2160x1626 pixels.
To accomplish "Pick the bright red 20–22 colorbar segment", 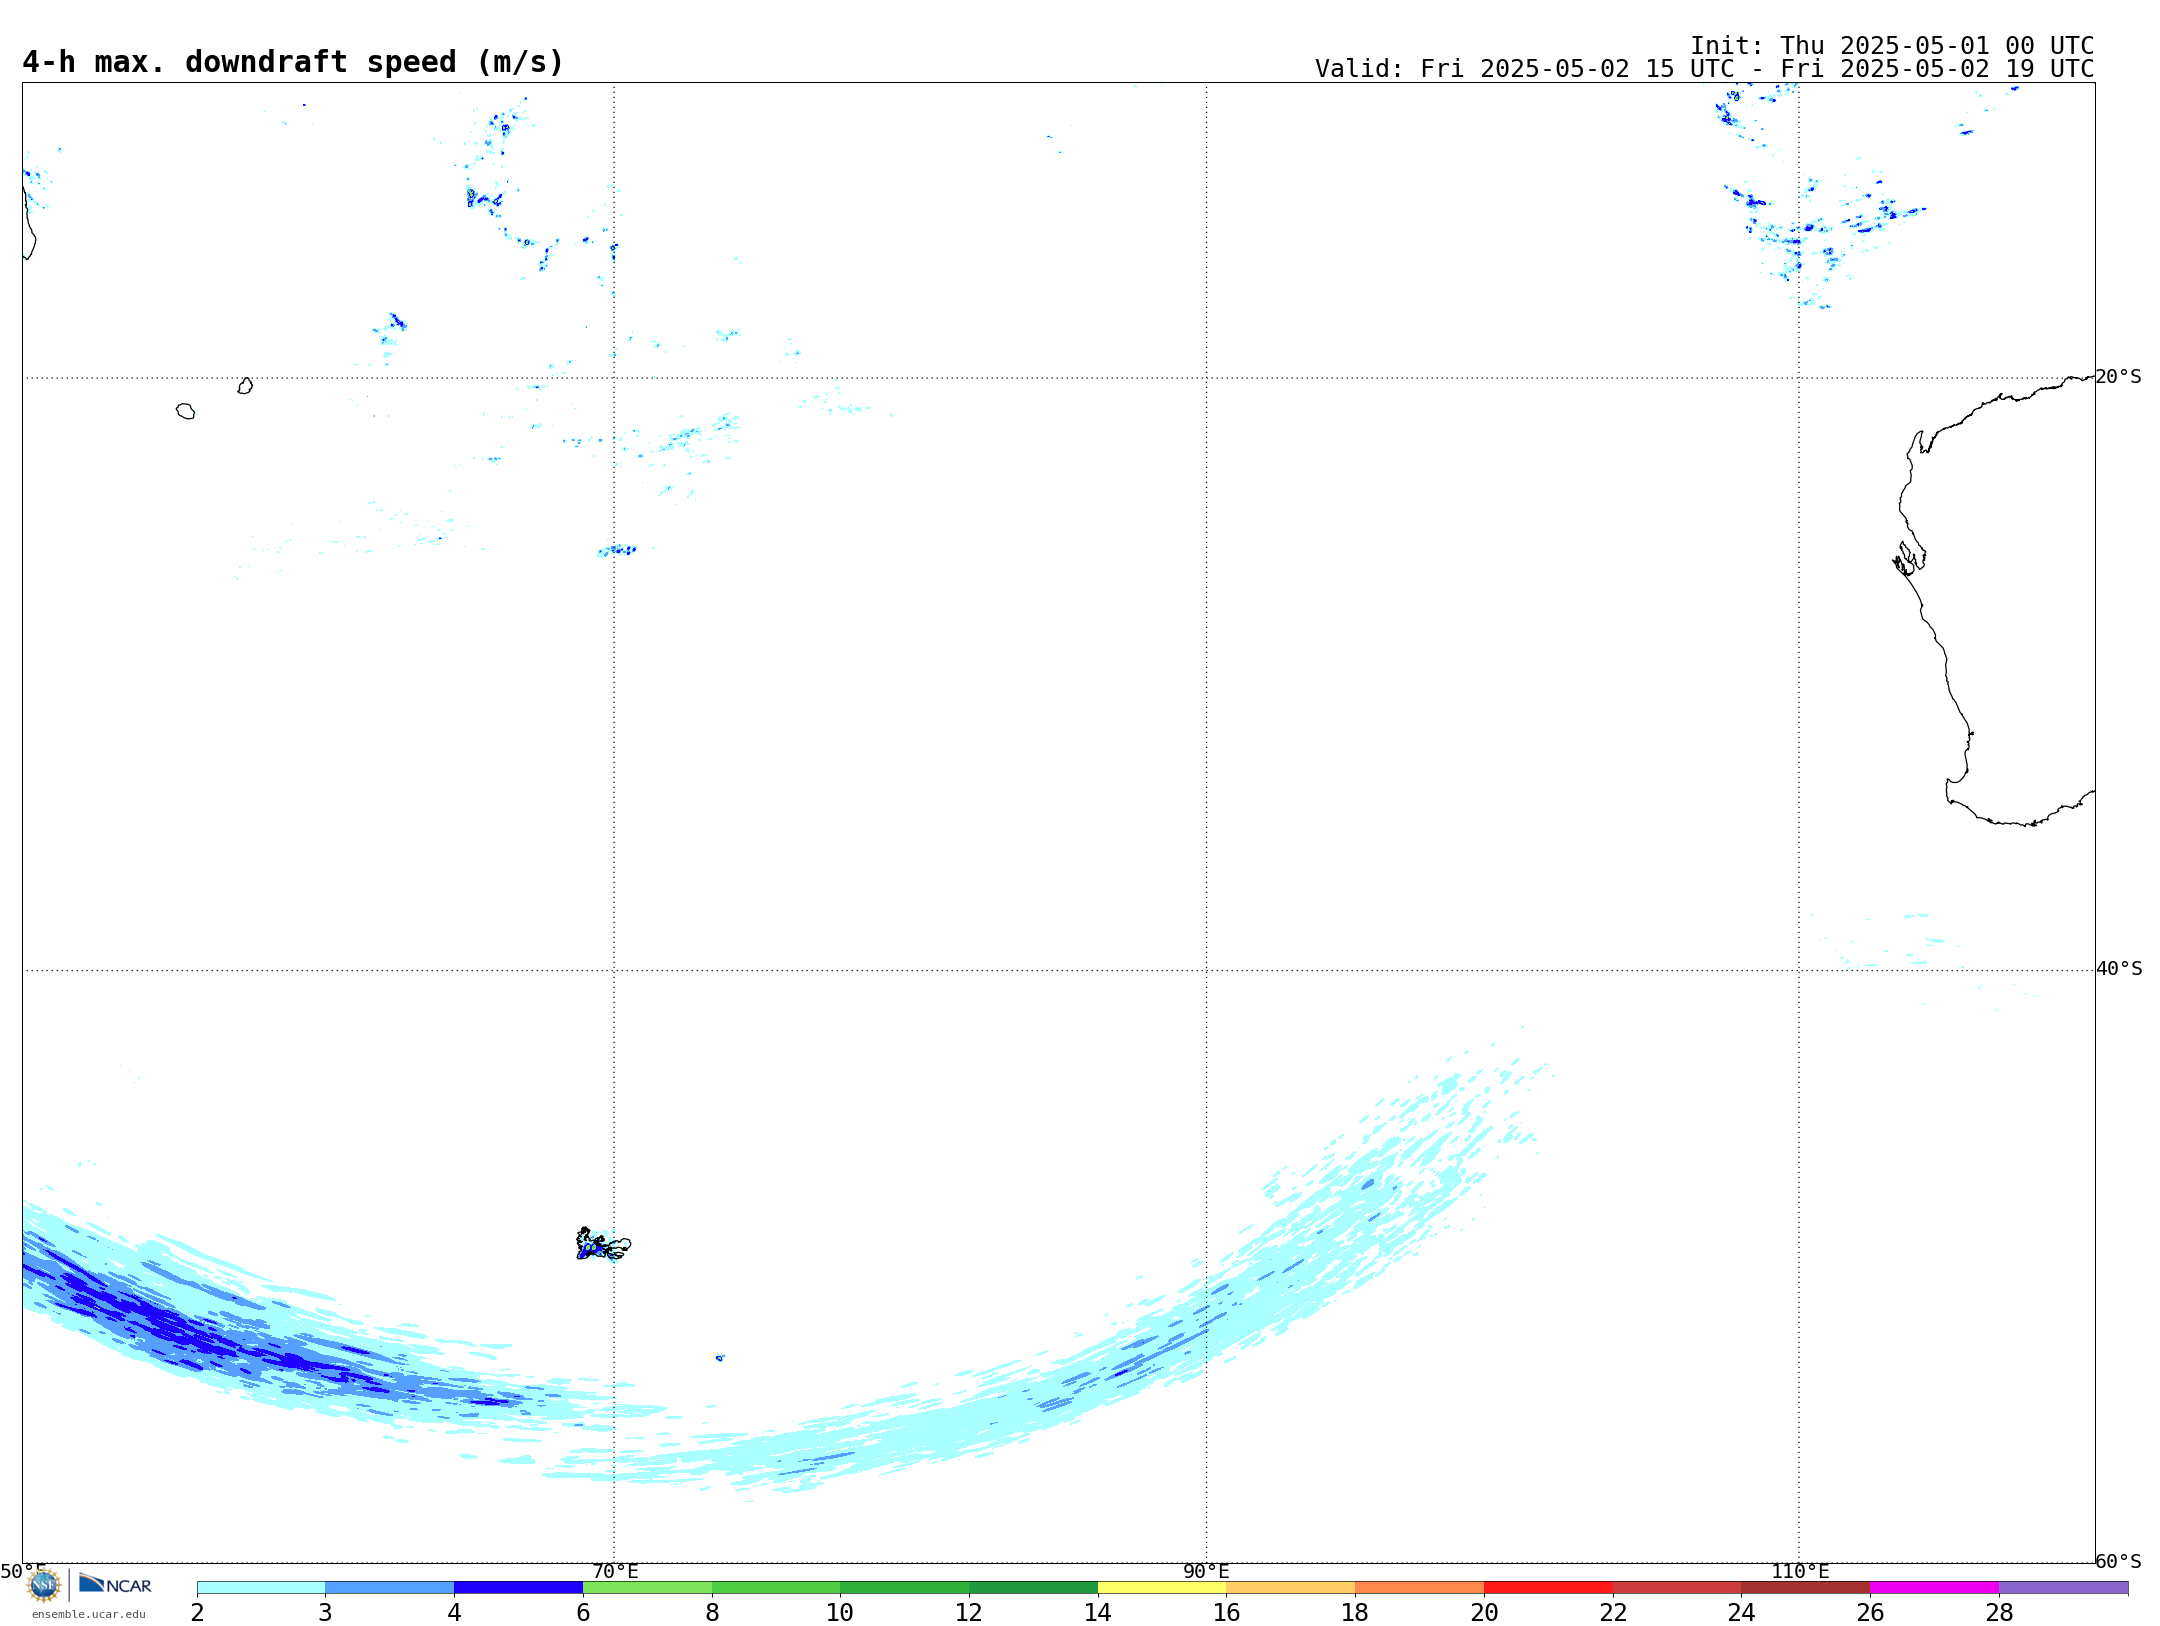I will 1548,1588.
